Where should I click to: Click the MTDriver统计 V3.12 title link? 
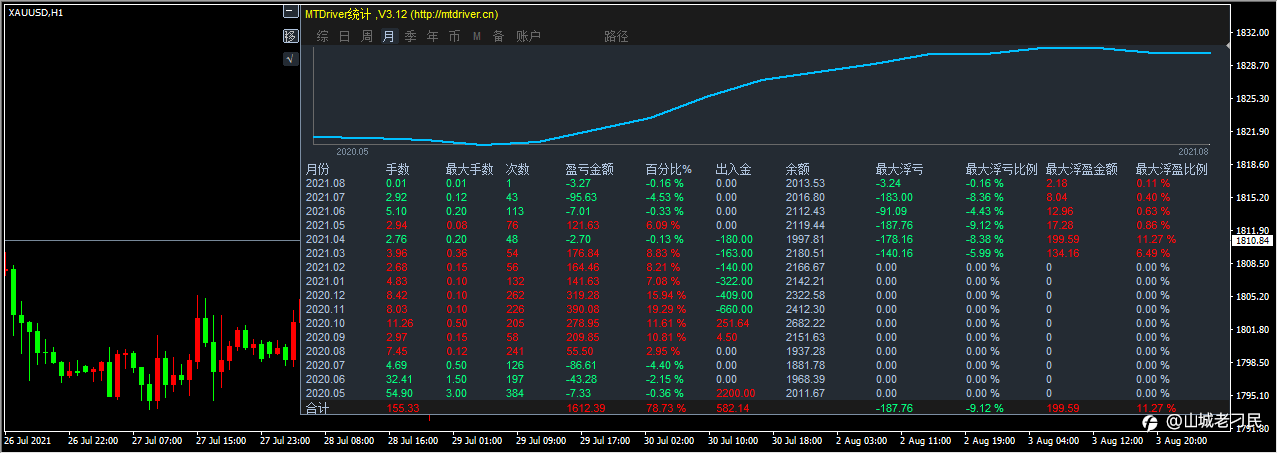point(402,14)
